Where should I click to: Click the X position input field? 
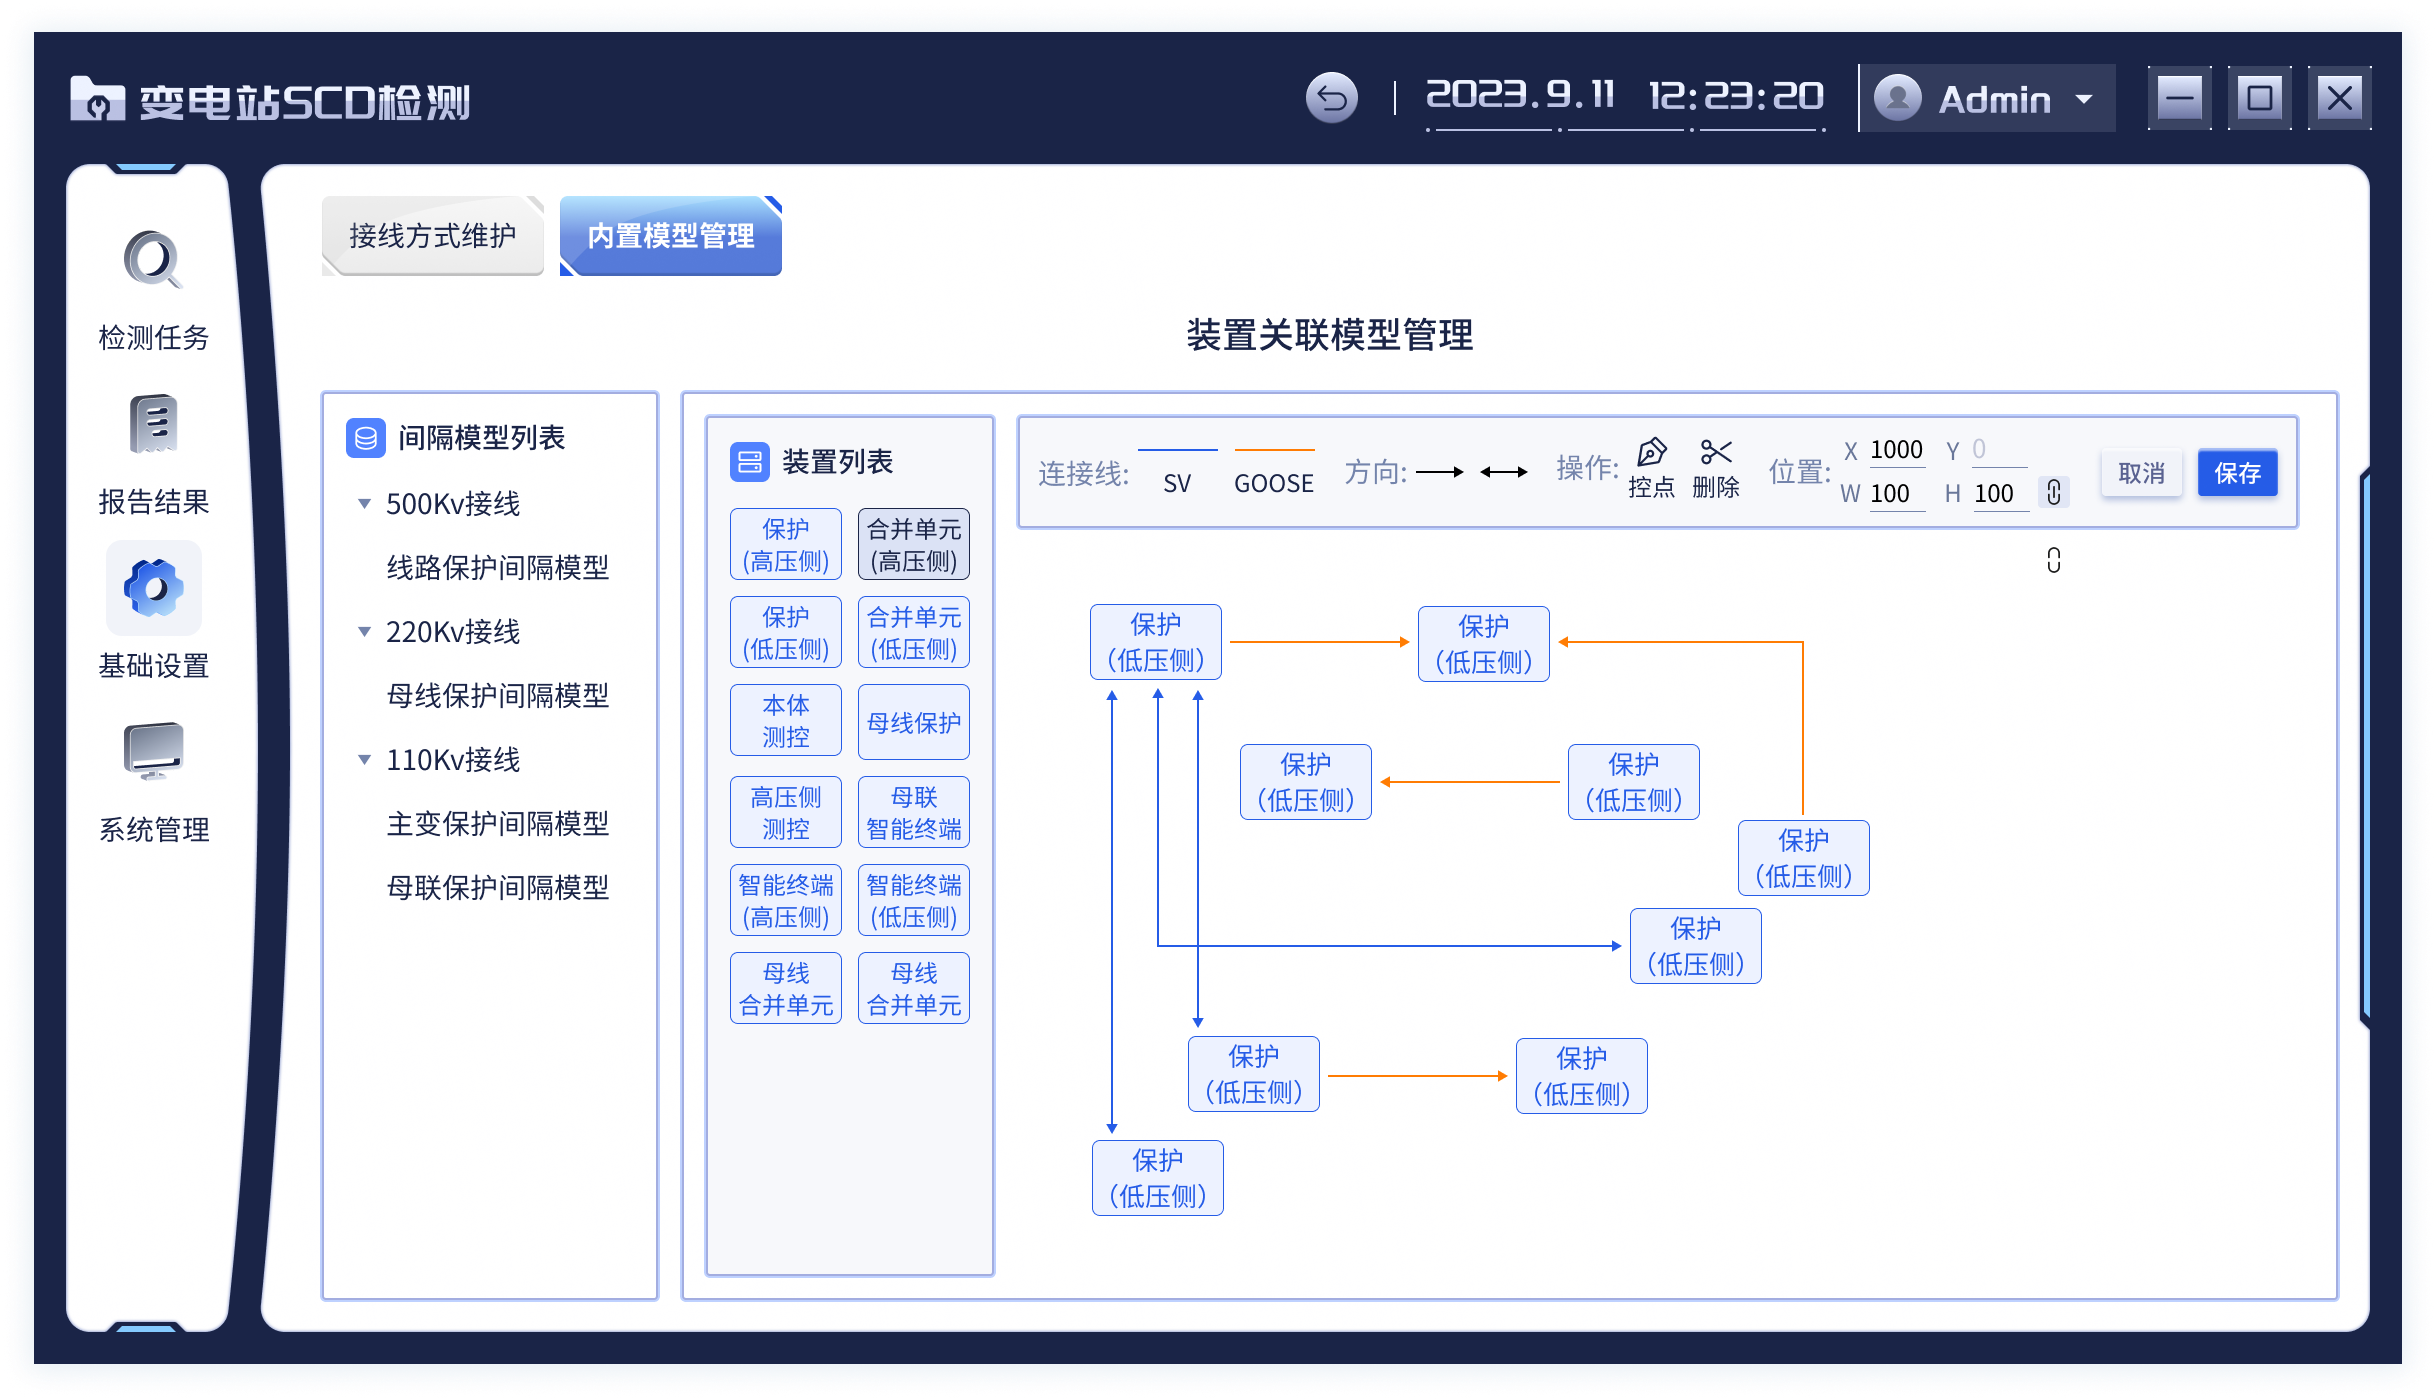click(x=1896, y=450)
